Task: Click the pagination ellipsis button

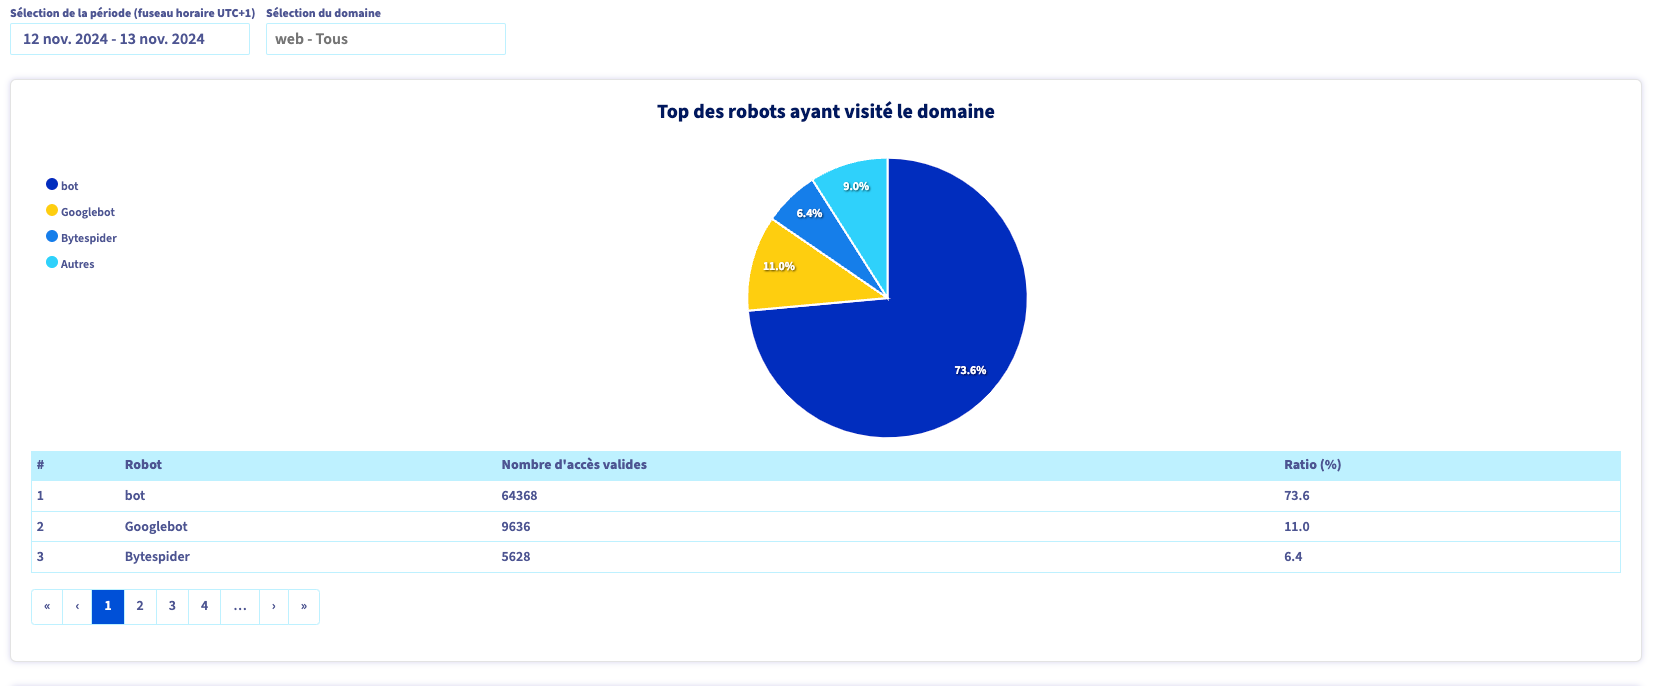Action: tap(240, 607)
